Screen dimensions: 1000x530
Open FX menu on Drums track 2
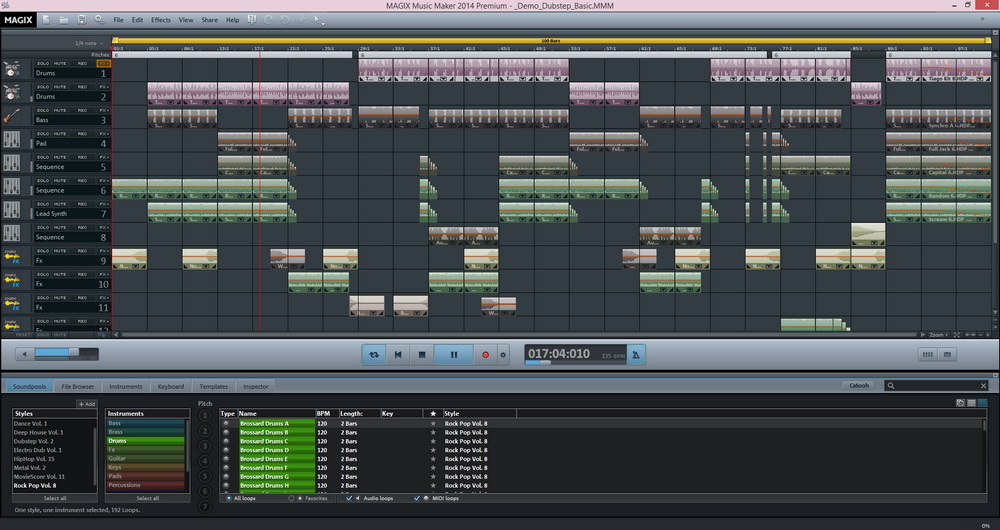point(103,87)
